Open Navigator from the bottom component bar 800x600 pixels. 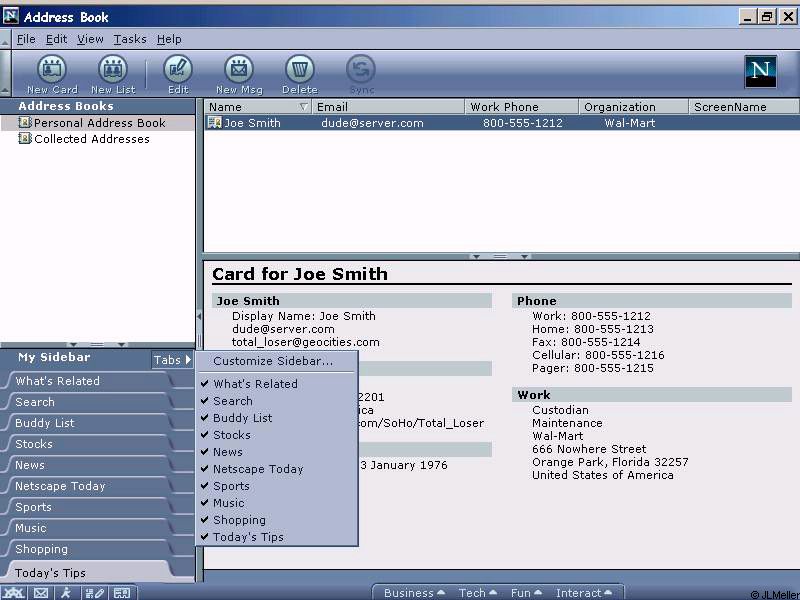[14, 592]
